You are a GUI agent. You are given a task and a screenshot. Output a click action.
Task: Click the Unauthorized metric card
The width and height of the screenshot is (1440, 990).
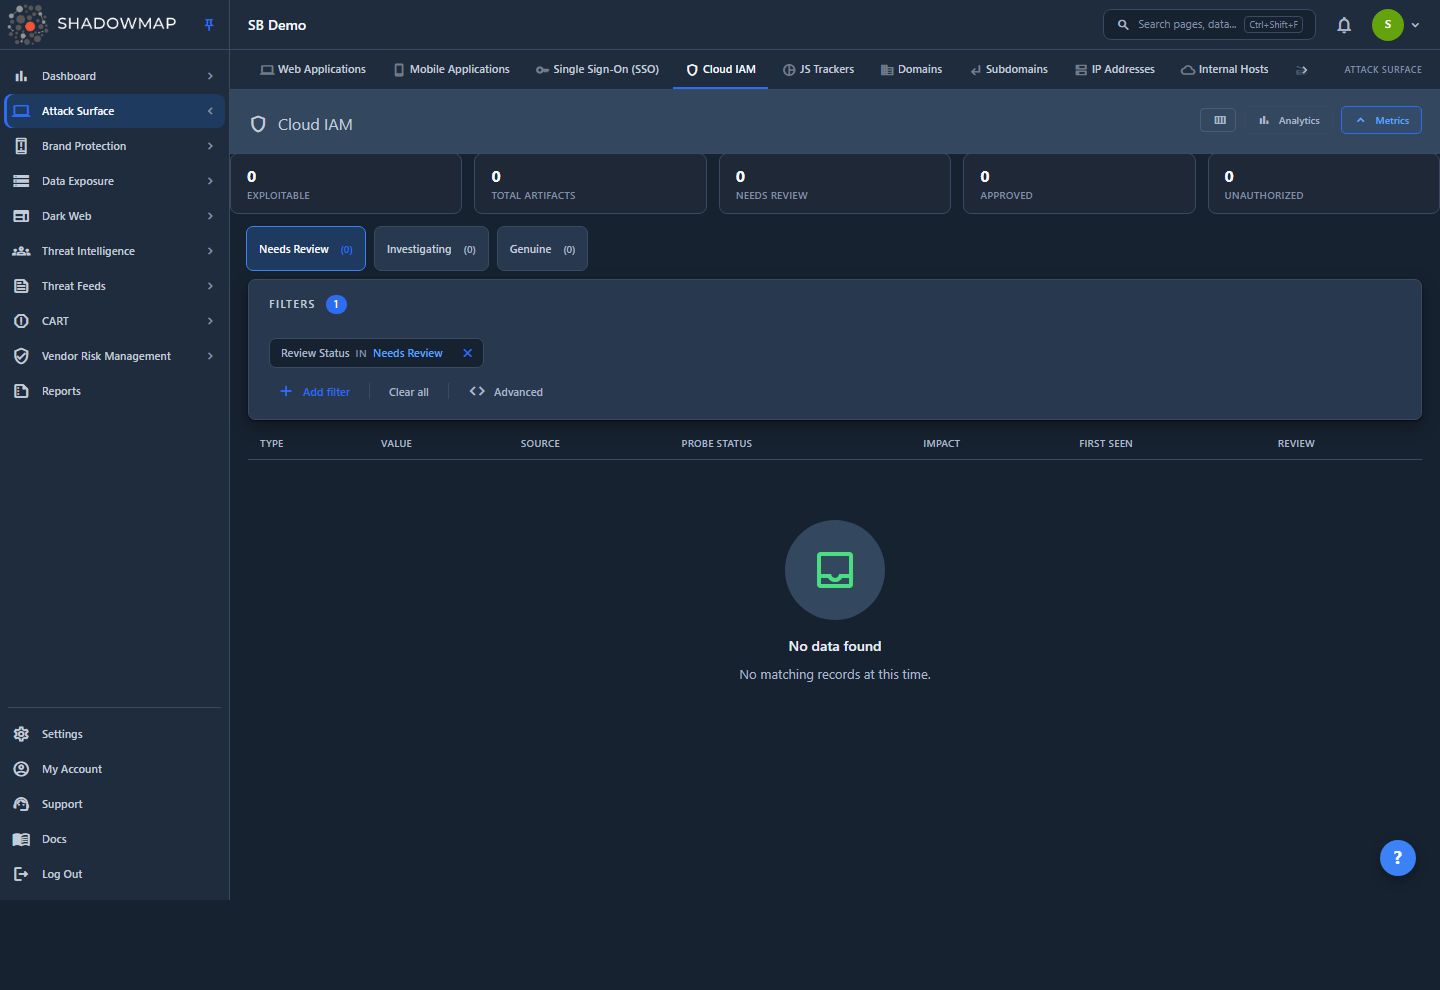point(1323,184)
